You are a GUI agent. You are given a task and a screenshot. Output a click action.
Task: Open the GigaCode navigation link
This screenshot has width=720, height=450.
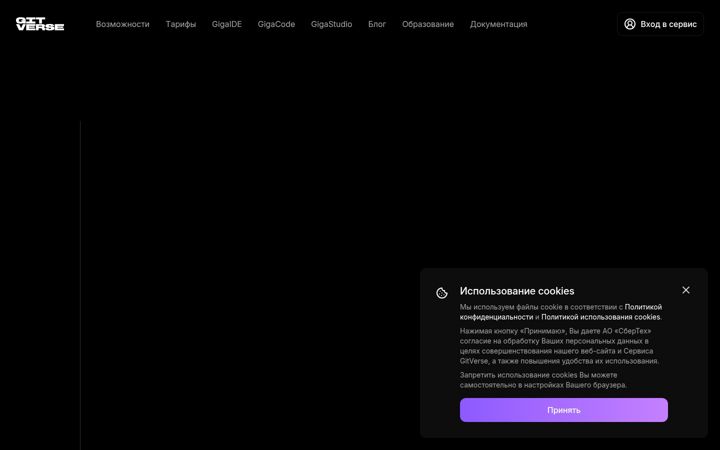276,24
